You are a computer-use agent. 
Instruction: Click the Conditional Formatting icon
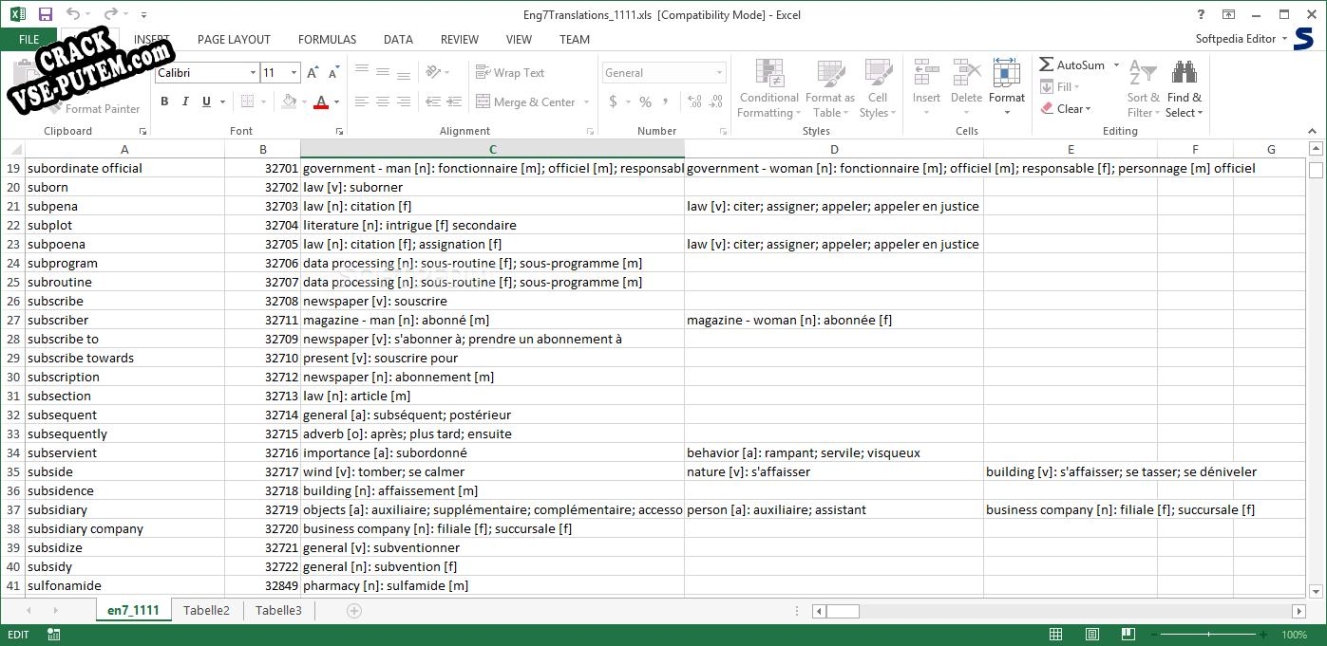coord(768,75)
